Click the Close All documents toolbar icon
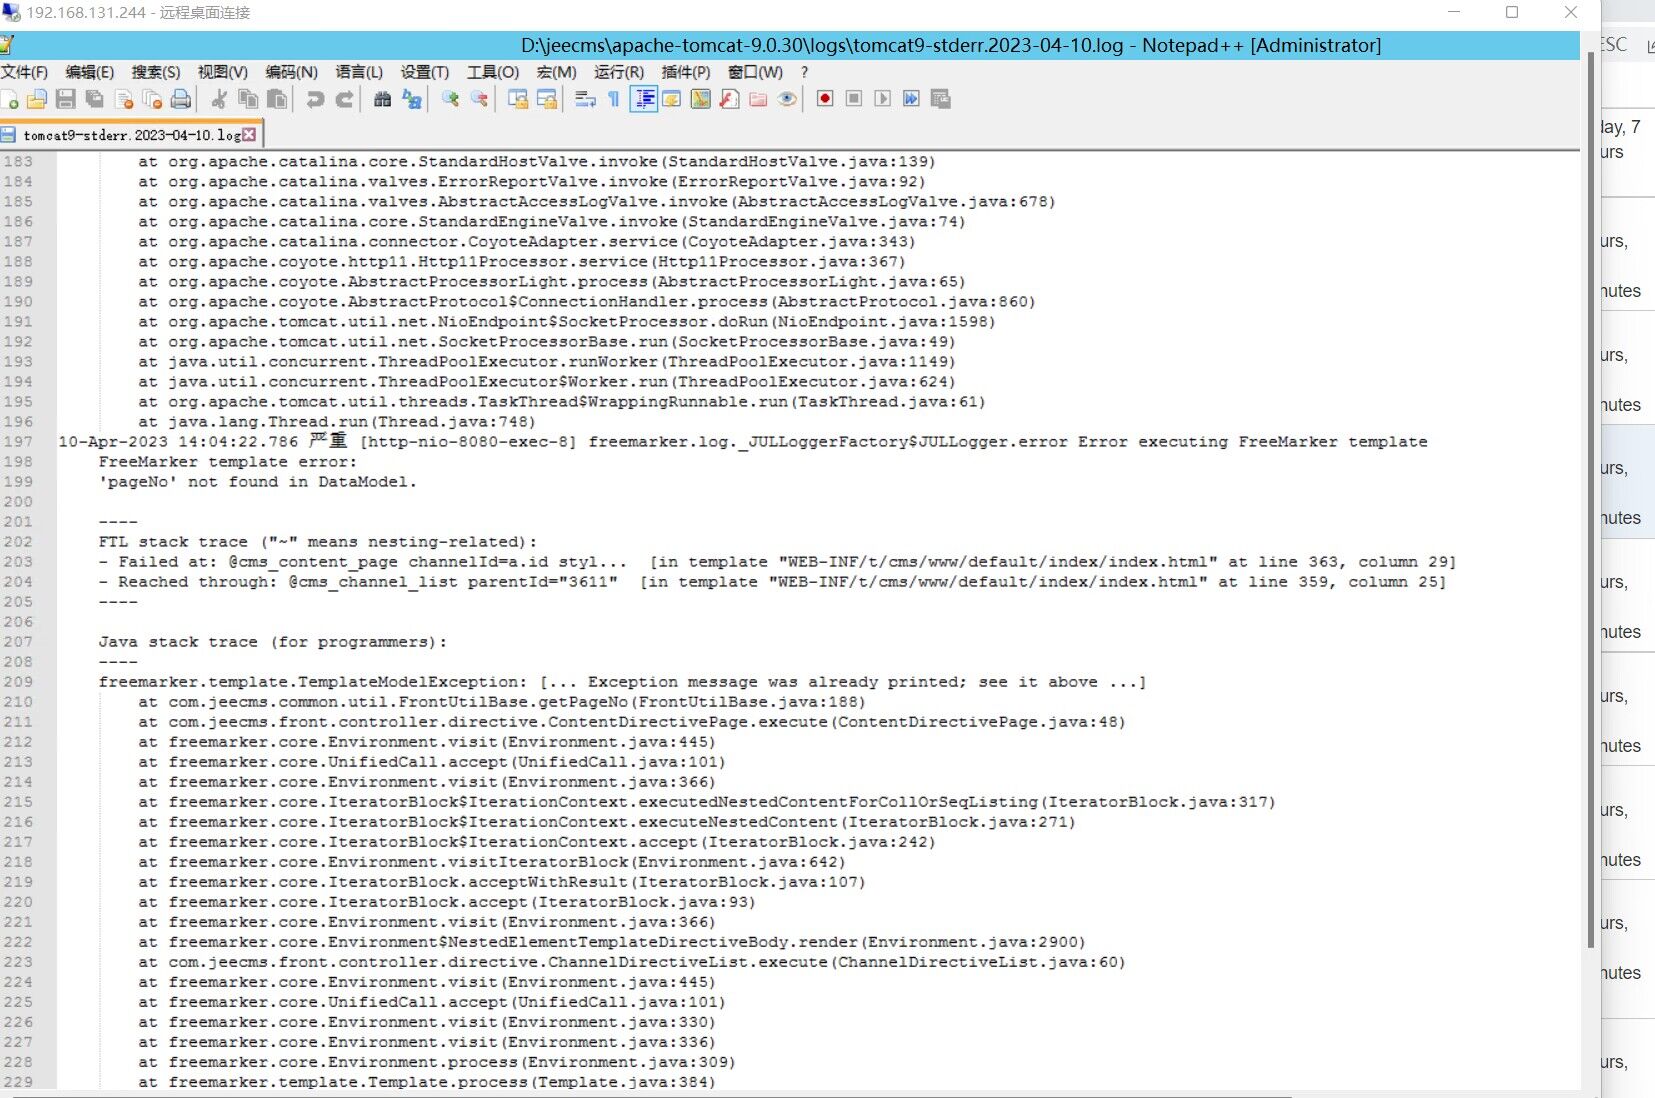The width and height of the screenshot is (1655, 1098). tap(152, 99)
